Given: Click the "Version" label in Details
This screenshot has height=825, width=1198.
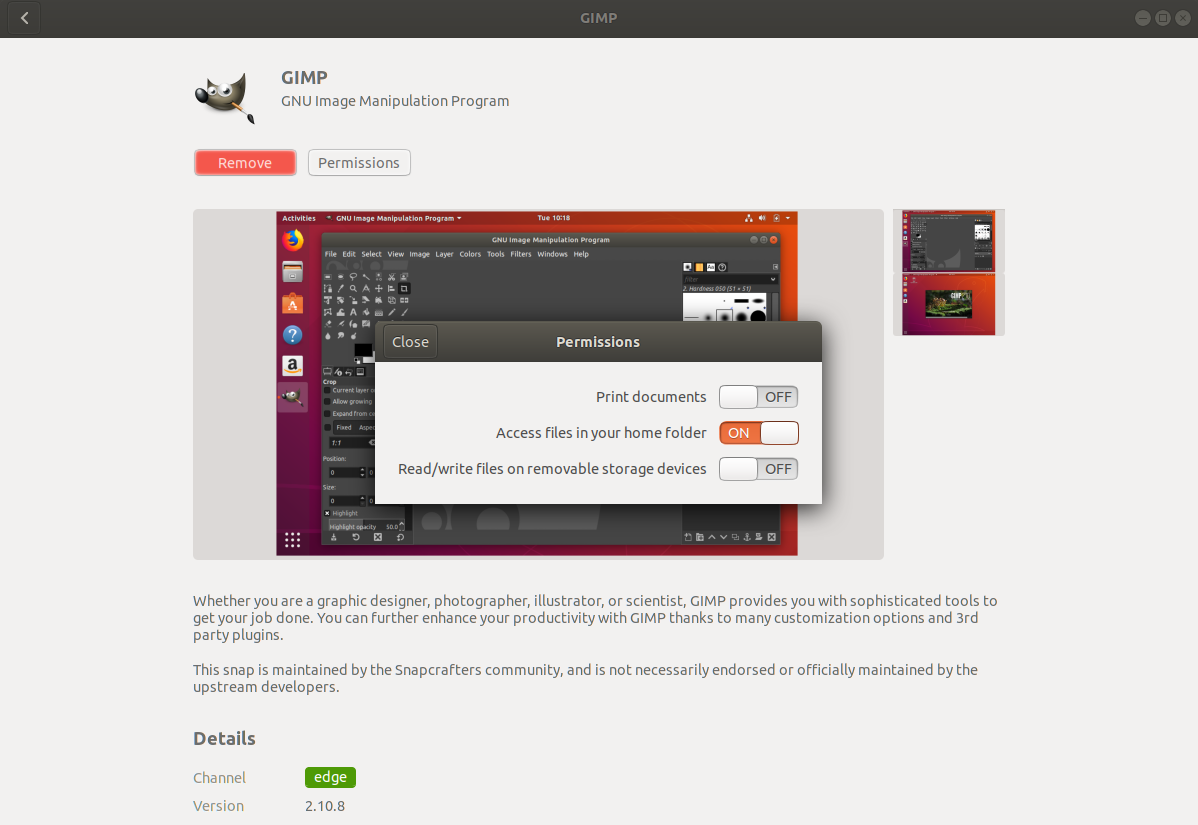Looking at the screenshot, I should pyautogui.click(x=219, y=806).
